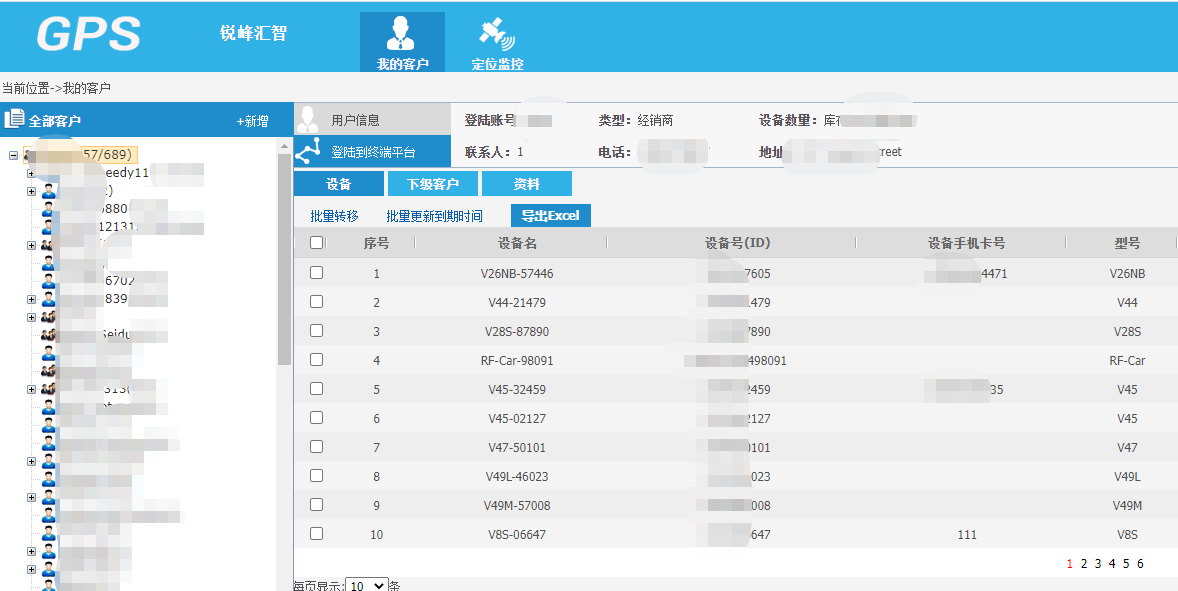This screenshot has width=1178, height=591.
Task: Click the 登陆到终端平台 share icon
Action: [307, 152]
